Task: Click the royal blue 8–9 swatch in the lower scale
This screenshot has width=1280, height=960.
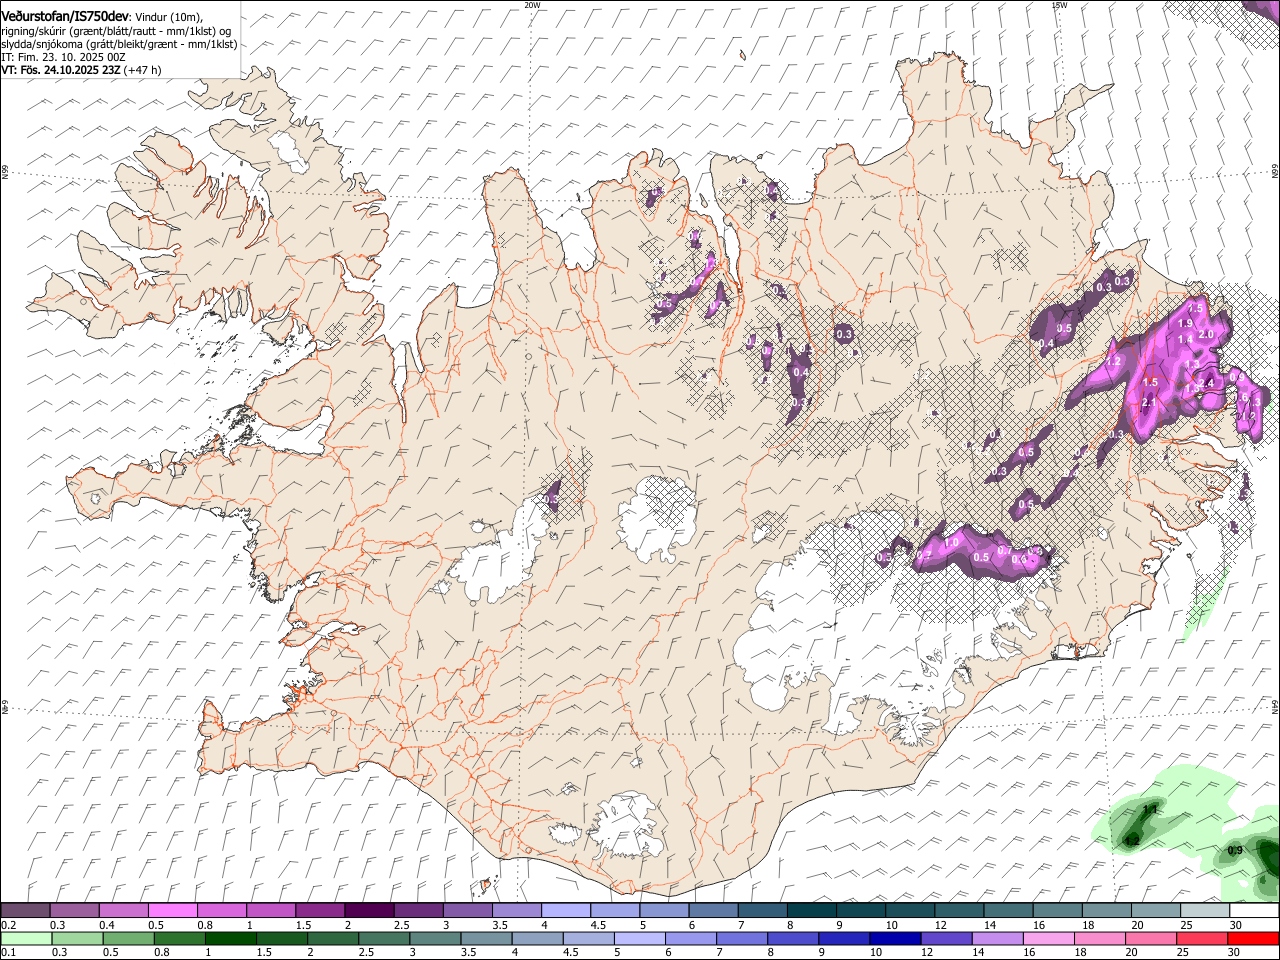Action: point(793,939)
